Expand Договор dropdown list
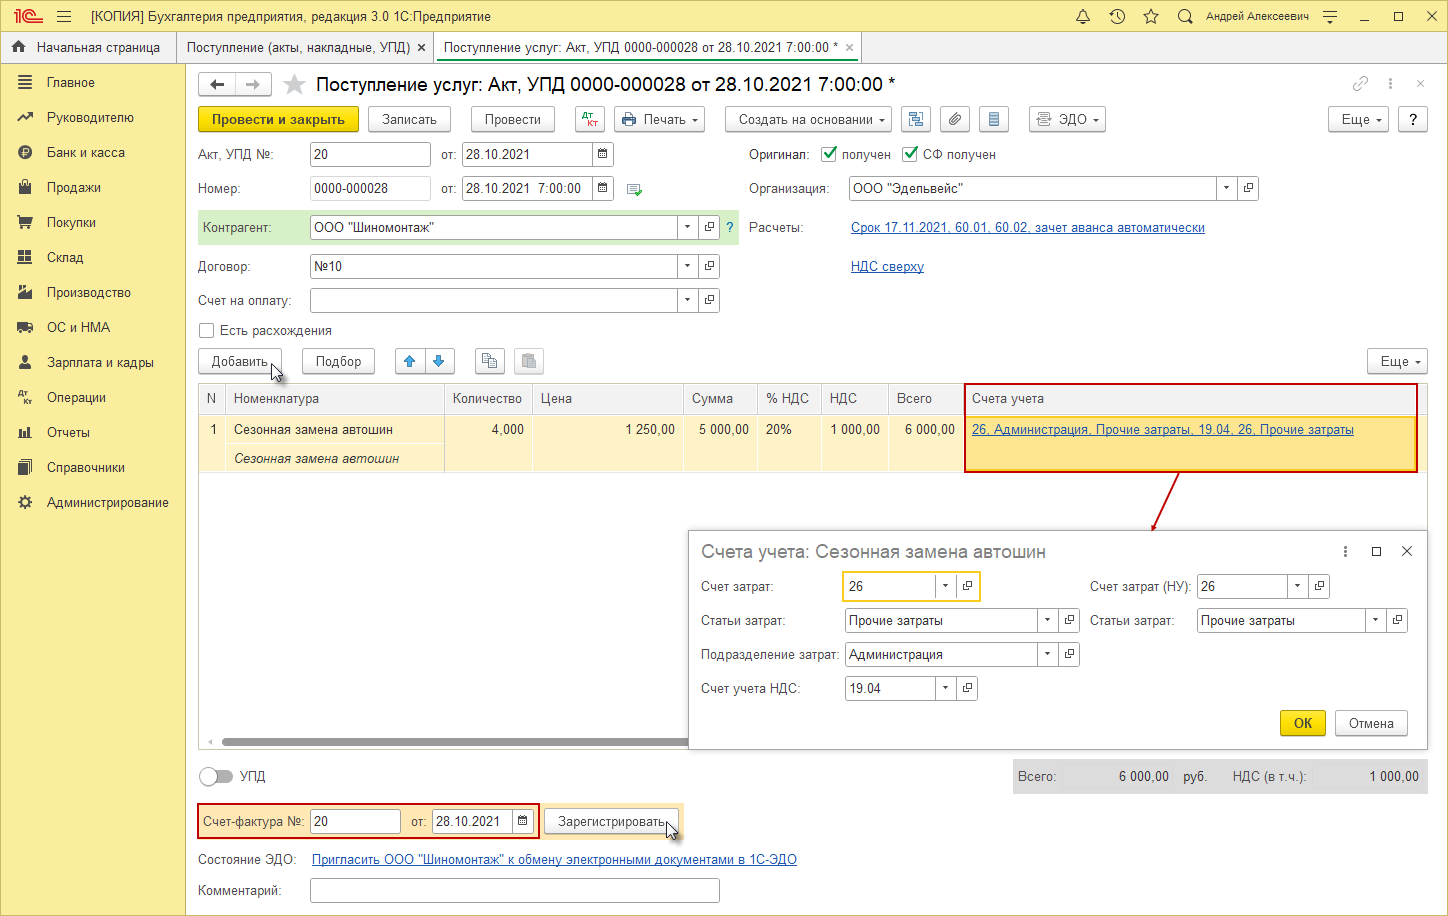This screenshot has height=916, width=1448. [x=687, y=266]
